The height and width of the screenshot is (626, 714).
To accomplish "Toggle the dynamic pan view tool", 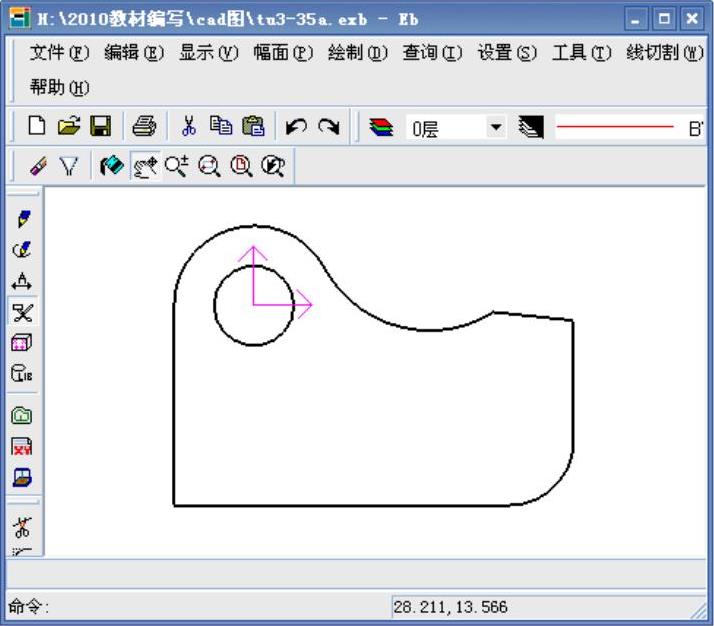I will coord(146,167).
